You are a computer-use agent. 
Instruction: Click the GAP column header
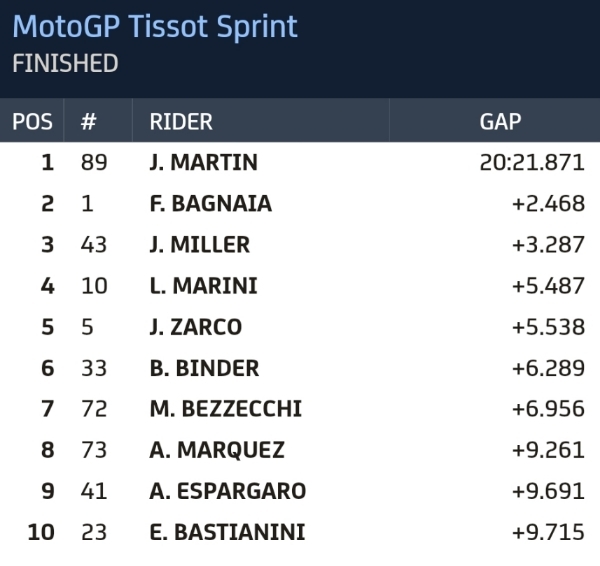[500, 122]
